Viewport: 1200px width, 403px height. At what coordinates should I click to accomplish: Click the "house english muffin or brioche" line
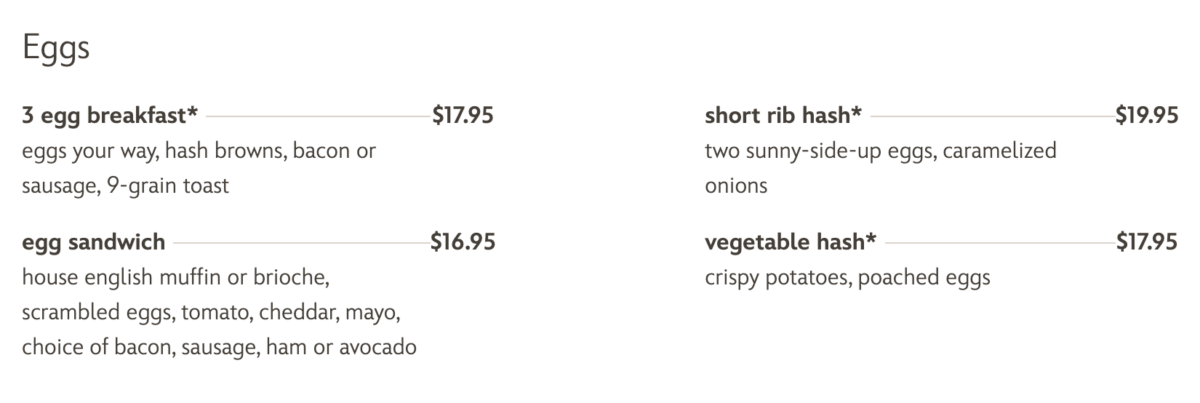[x=175, y=277]
